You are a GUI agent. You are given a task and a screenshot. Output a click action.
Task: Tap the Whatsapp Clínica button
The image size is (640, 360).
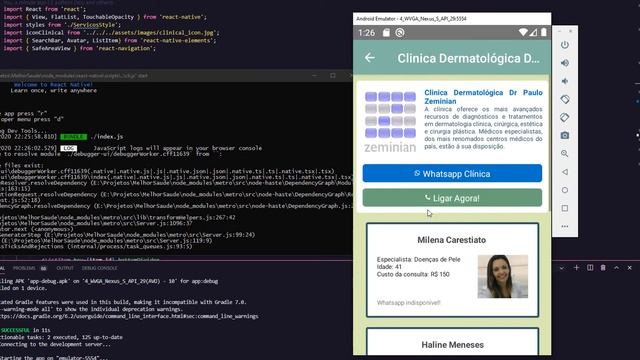(452, 173)
